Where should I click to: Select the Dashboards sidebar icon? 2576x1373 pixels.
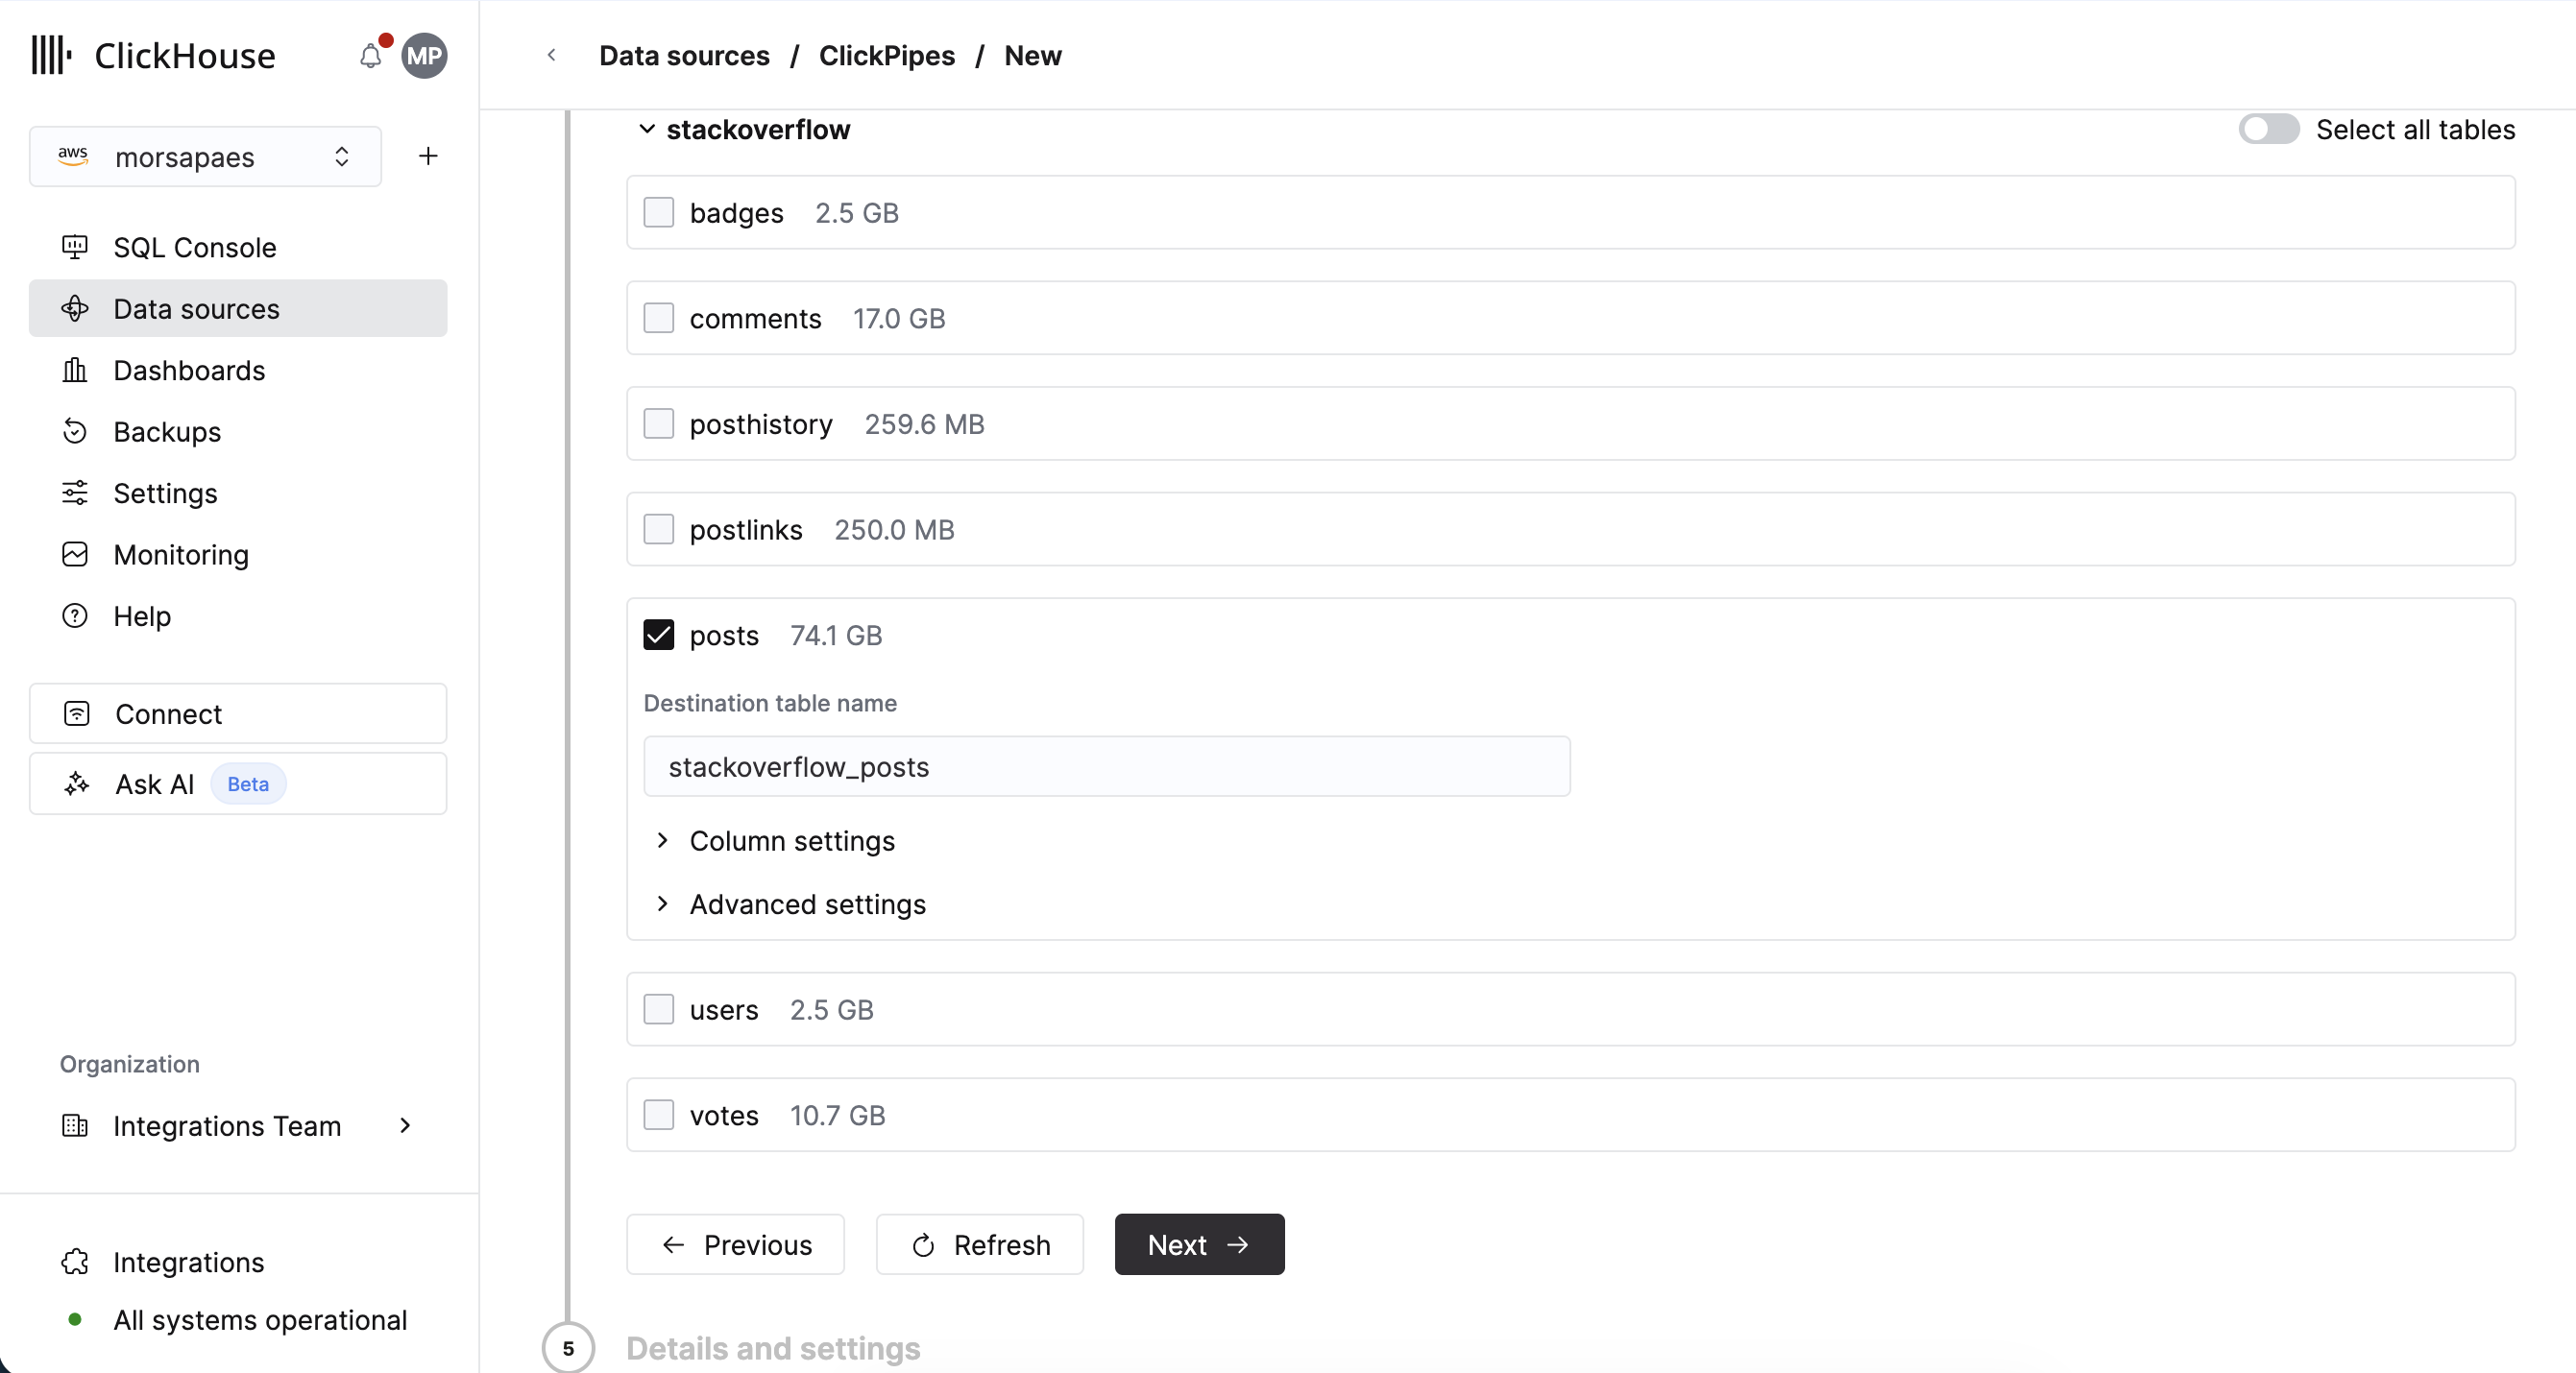(x=75, y=370)
